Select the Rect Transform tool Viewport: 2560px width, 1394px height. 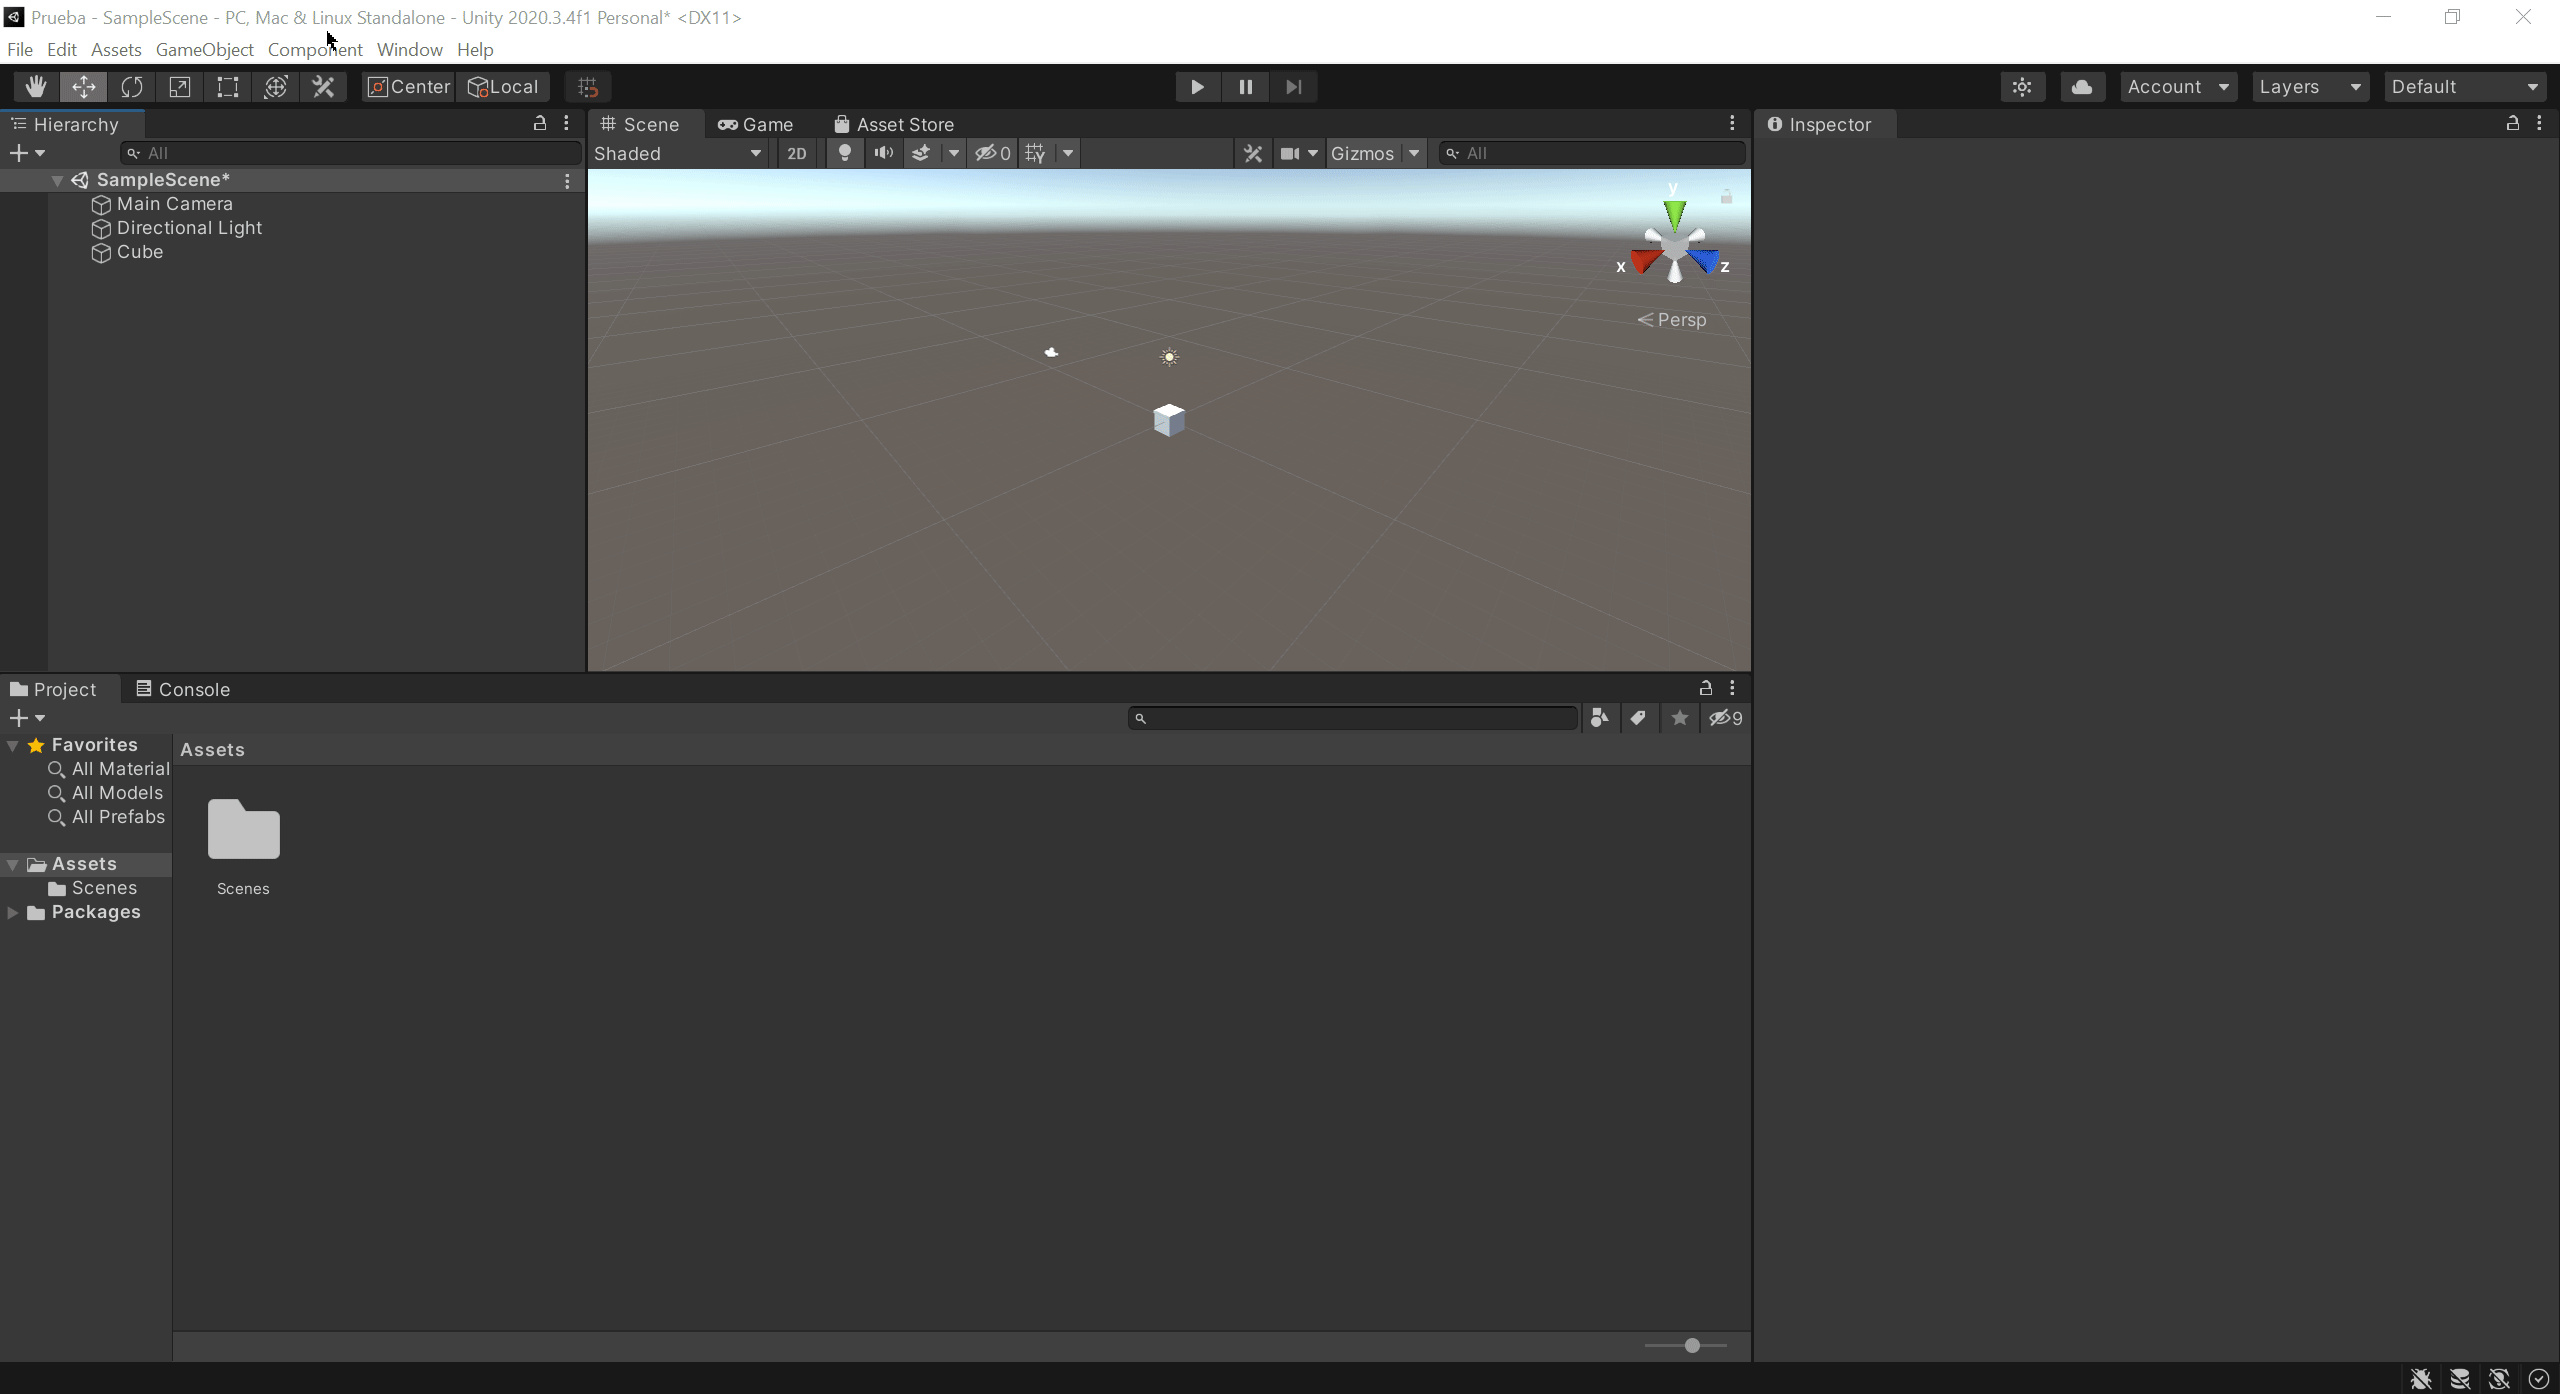tap(228, 87)
